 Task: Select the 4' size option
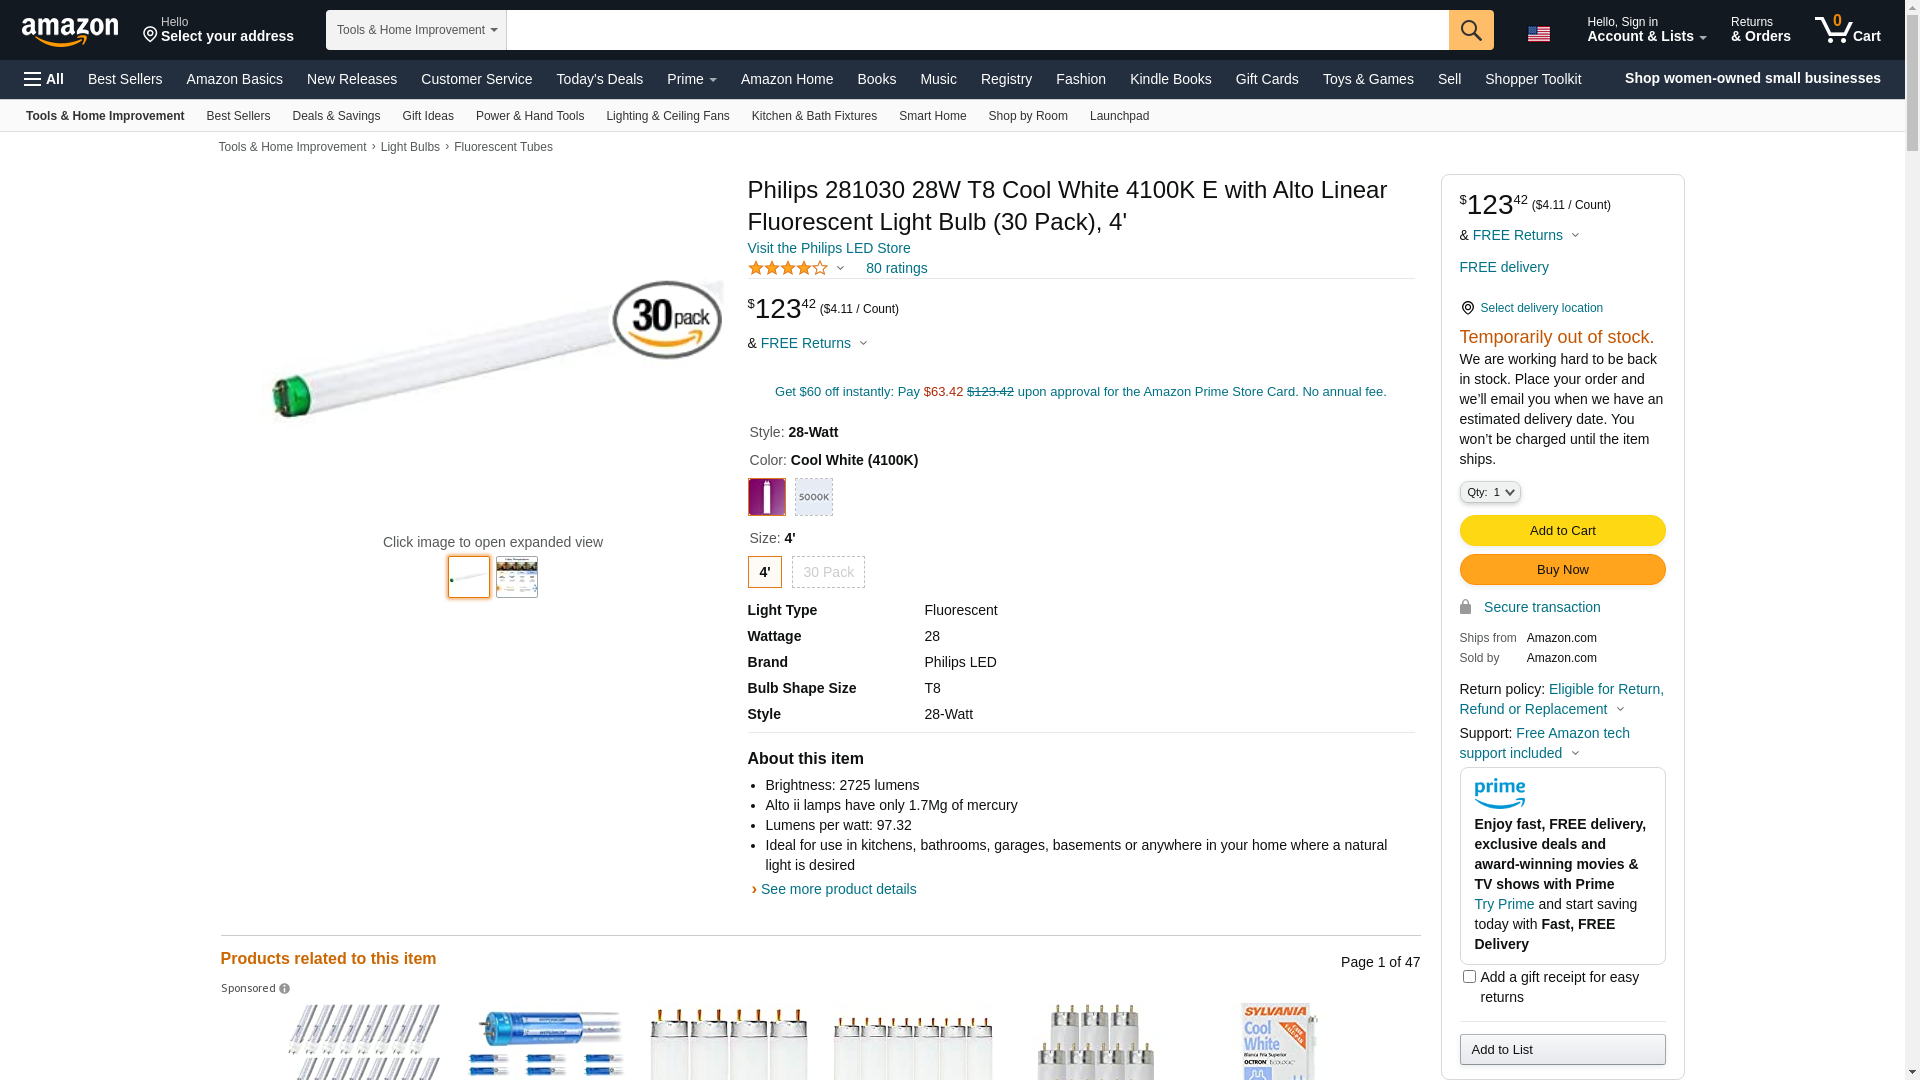764,572
